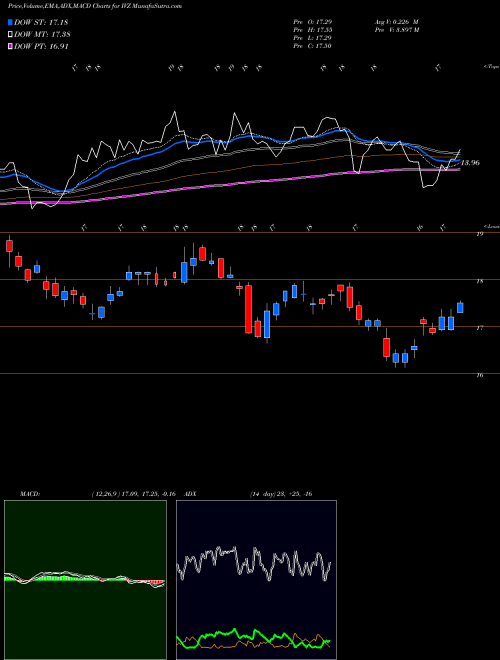This screenshot has width=500, height=660.
Task: Click the '<Tops' label at right edge
Action: (x=491, y=67)
